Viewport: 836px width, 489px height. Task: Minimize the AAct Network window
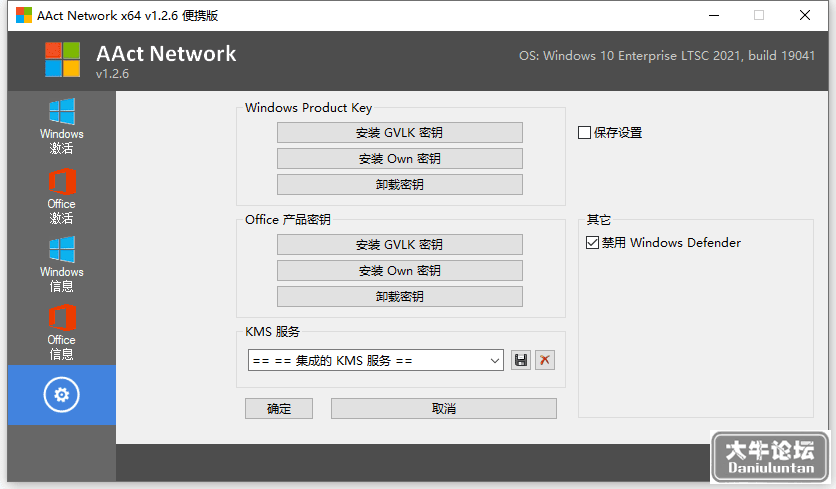714,15
